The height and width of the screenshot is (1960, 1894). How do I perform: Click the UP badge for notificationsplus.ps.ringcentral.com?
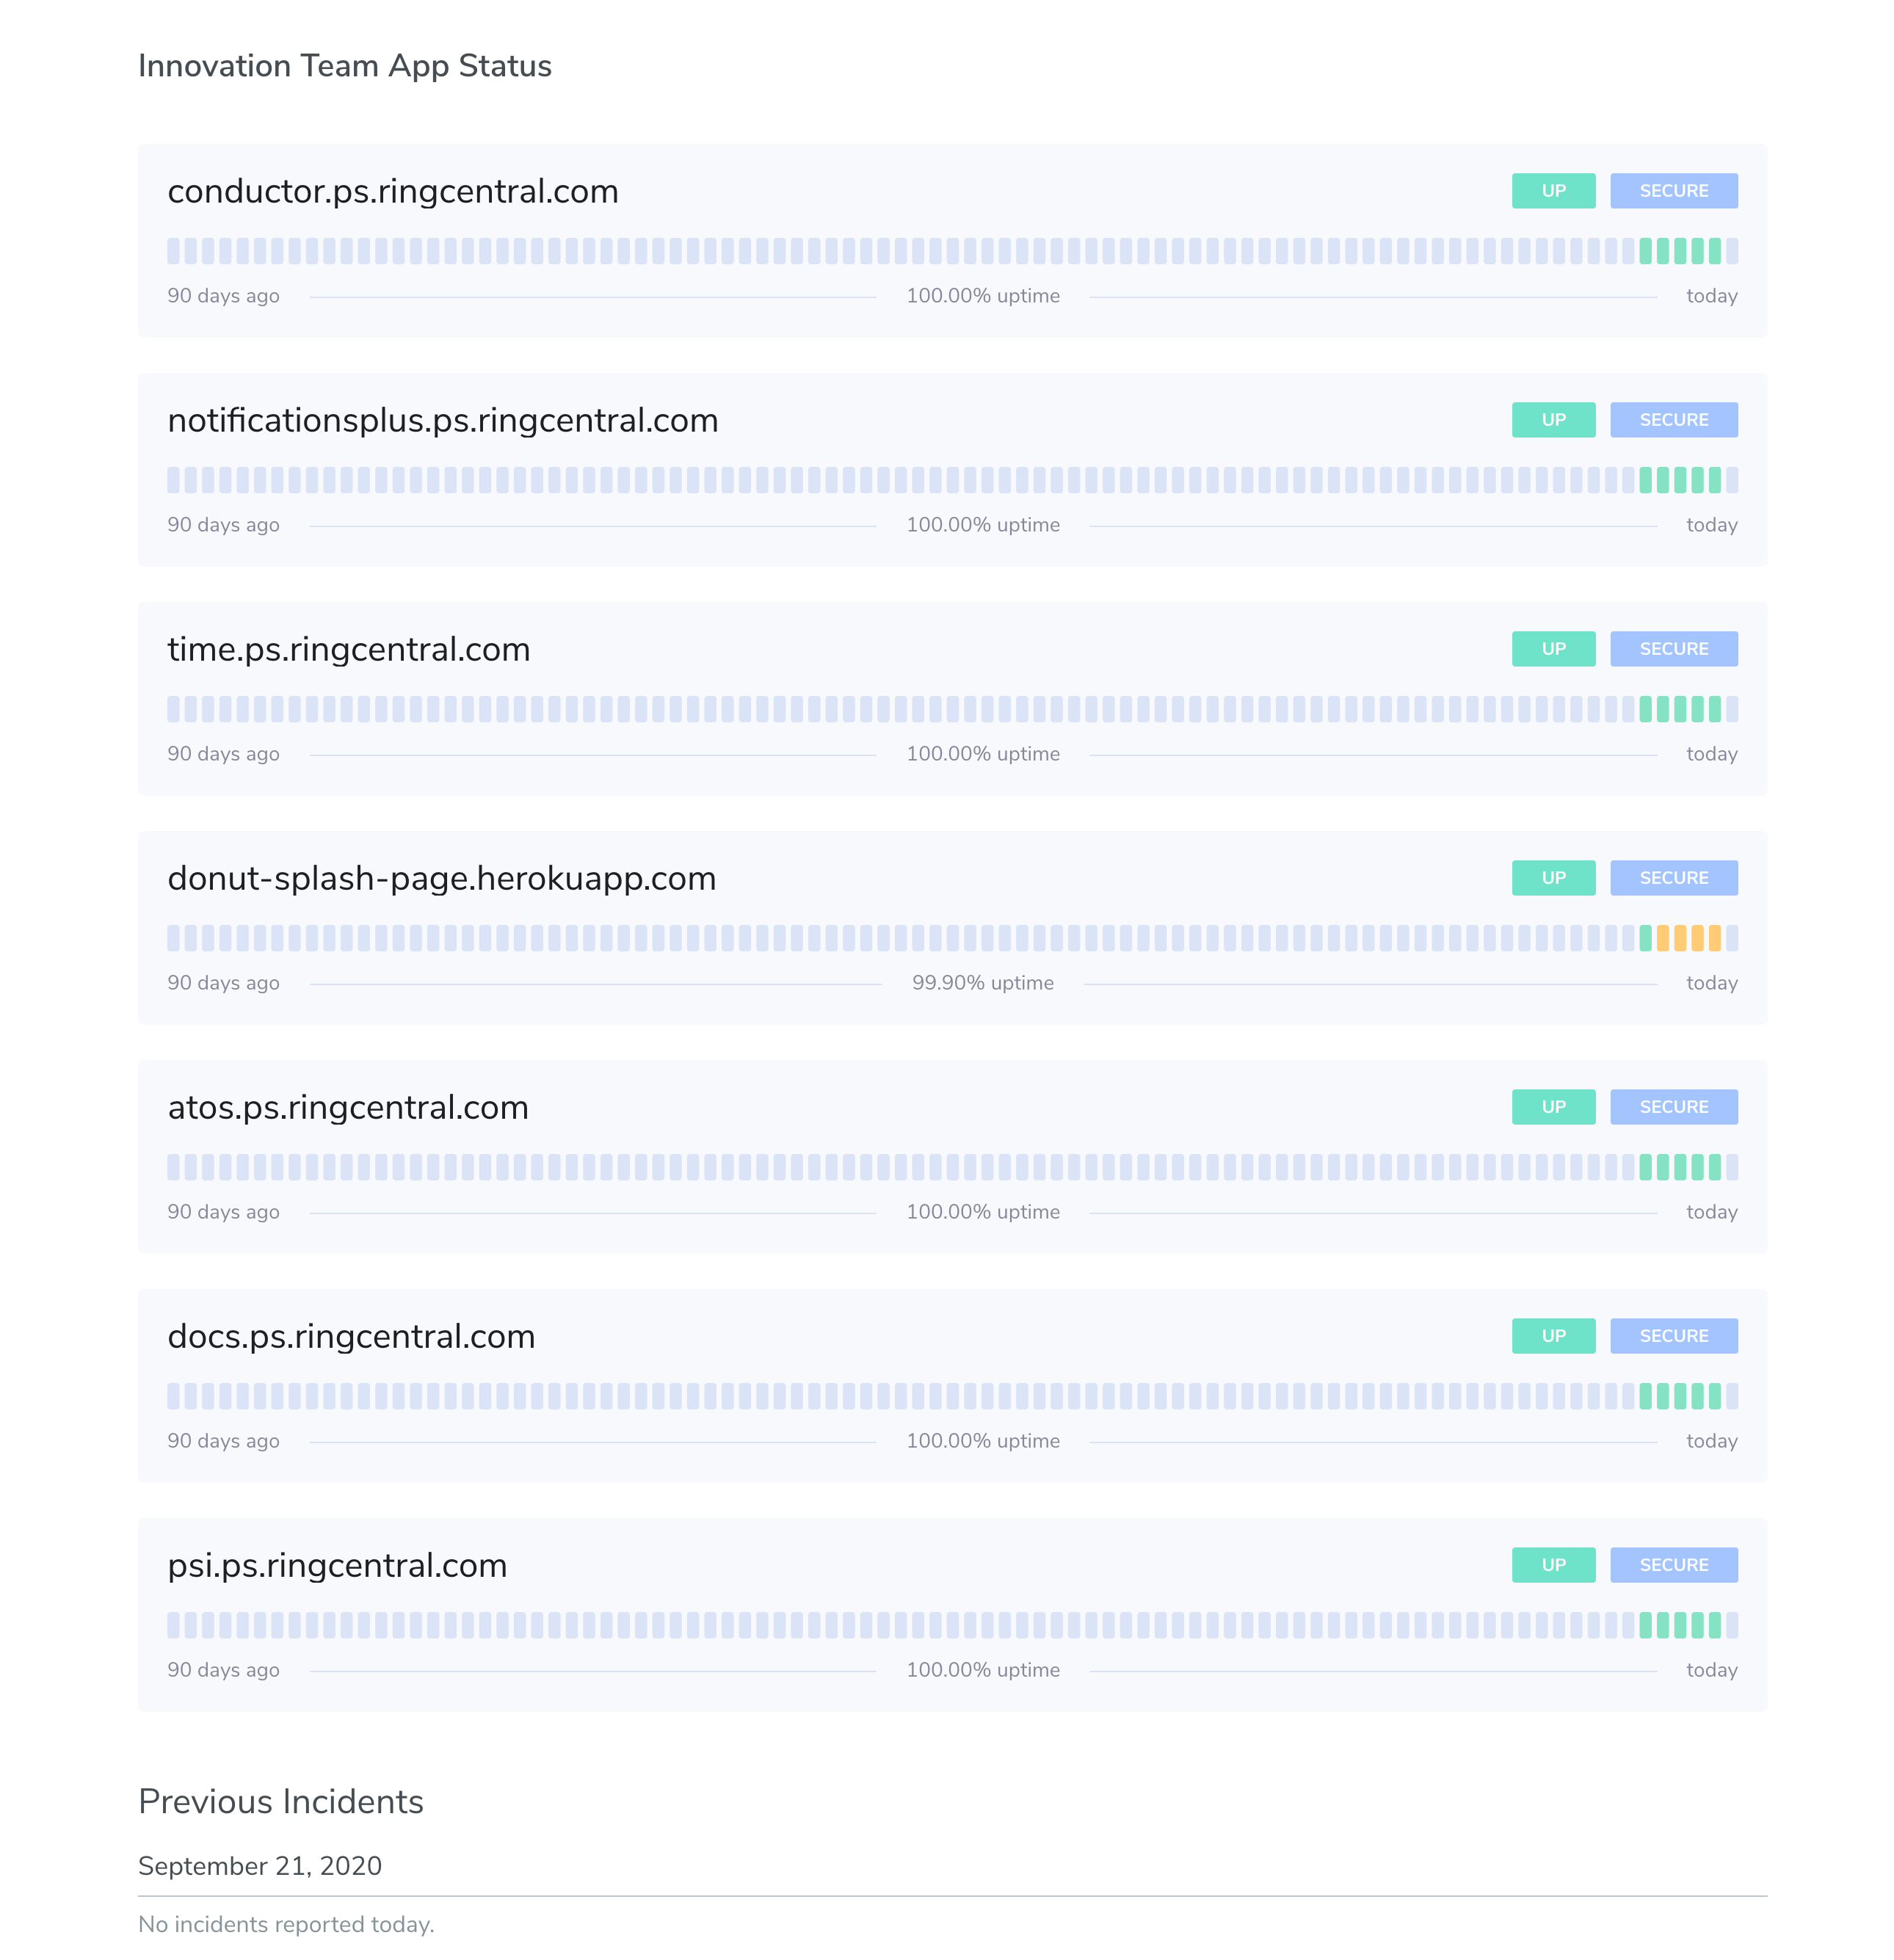[1553, 419]
